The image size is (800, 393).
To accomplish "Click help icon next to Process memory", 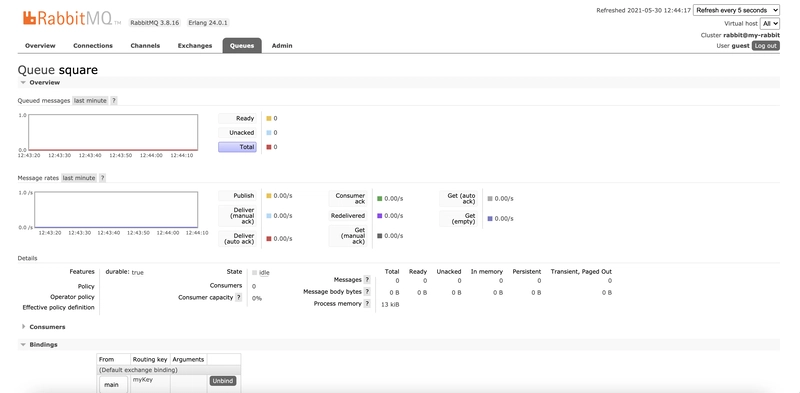I will tap(367, 303).
